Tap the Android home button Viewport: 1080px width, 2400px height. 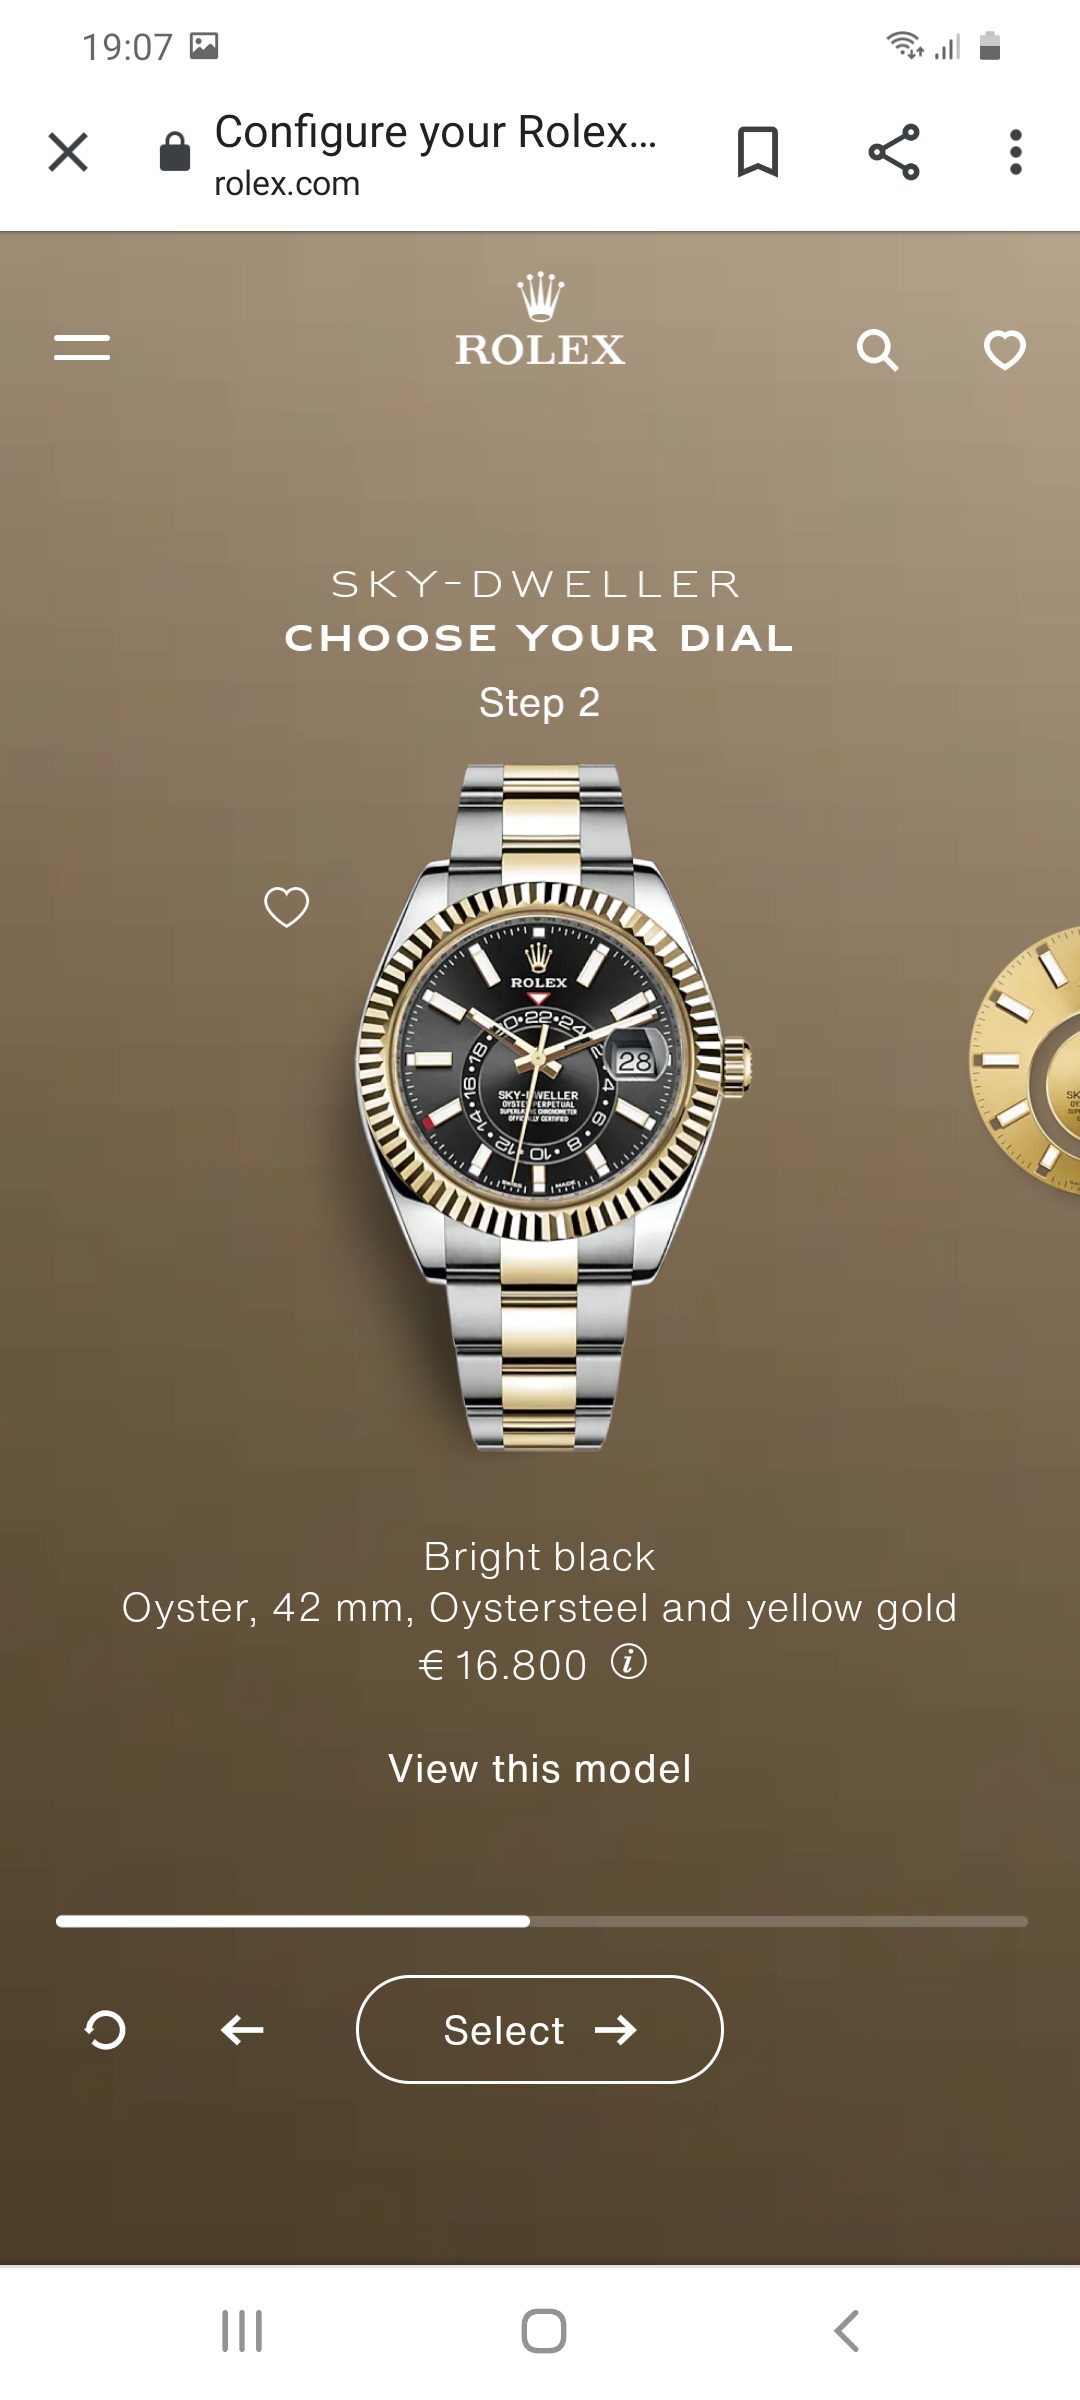(x=544, y=2331)
